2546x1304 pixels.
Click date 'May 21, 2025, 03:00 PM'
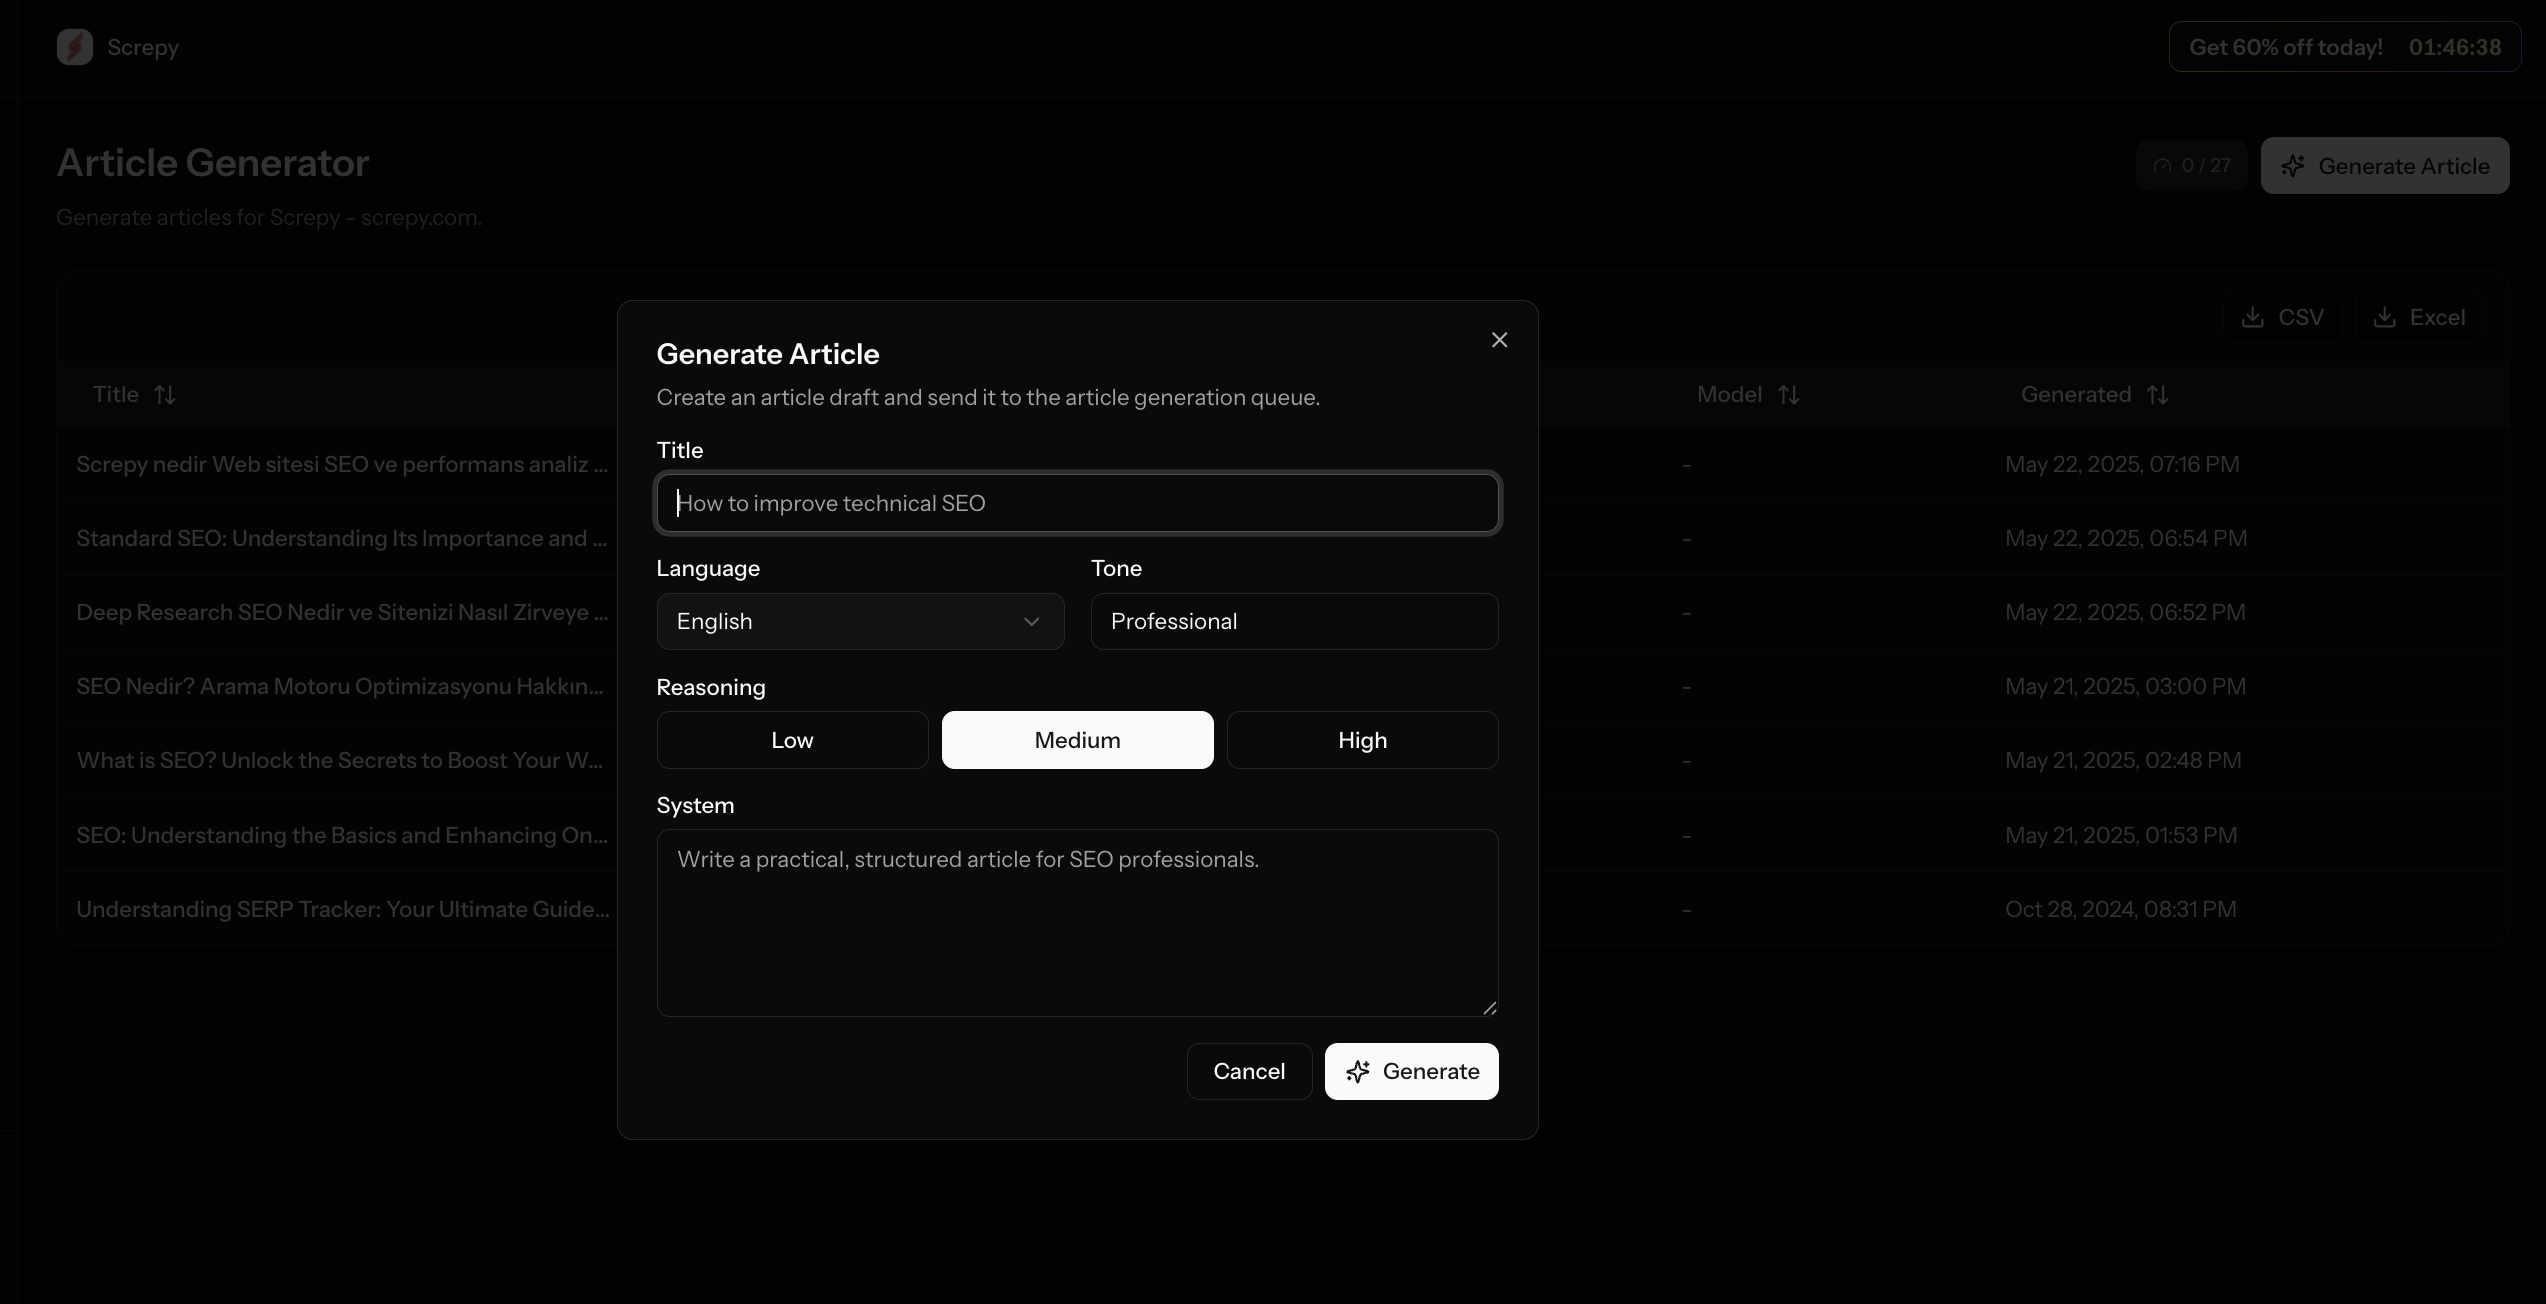pos(2125,686)
